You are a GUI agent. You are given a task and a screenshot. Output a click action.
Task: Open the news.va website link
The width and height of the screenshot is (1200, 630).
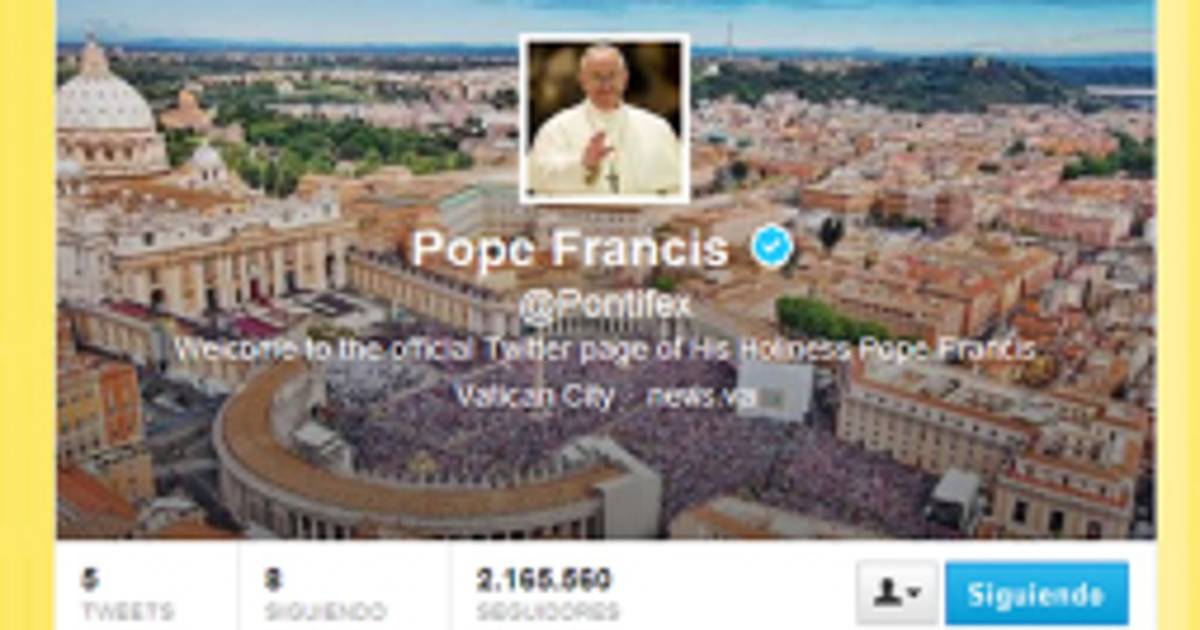700,396
